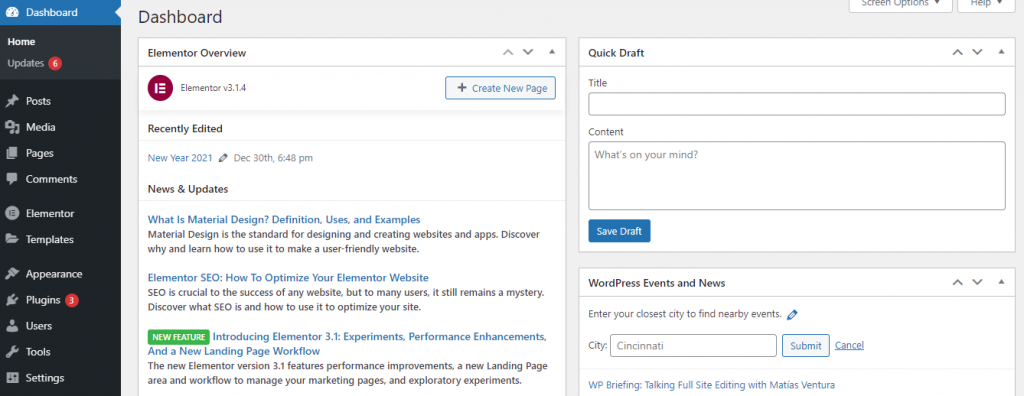Move Elementor Overview widget down

click(x=528, y=52)
